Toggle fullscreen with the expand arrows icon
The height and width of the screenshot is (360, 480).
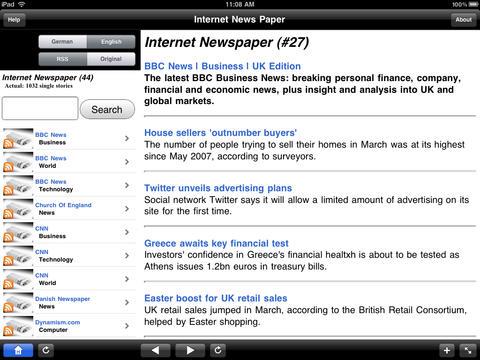tap(468, 350)
